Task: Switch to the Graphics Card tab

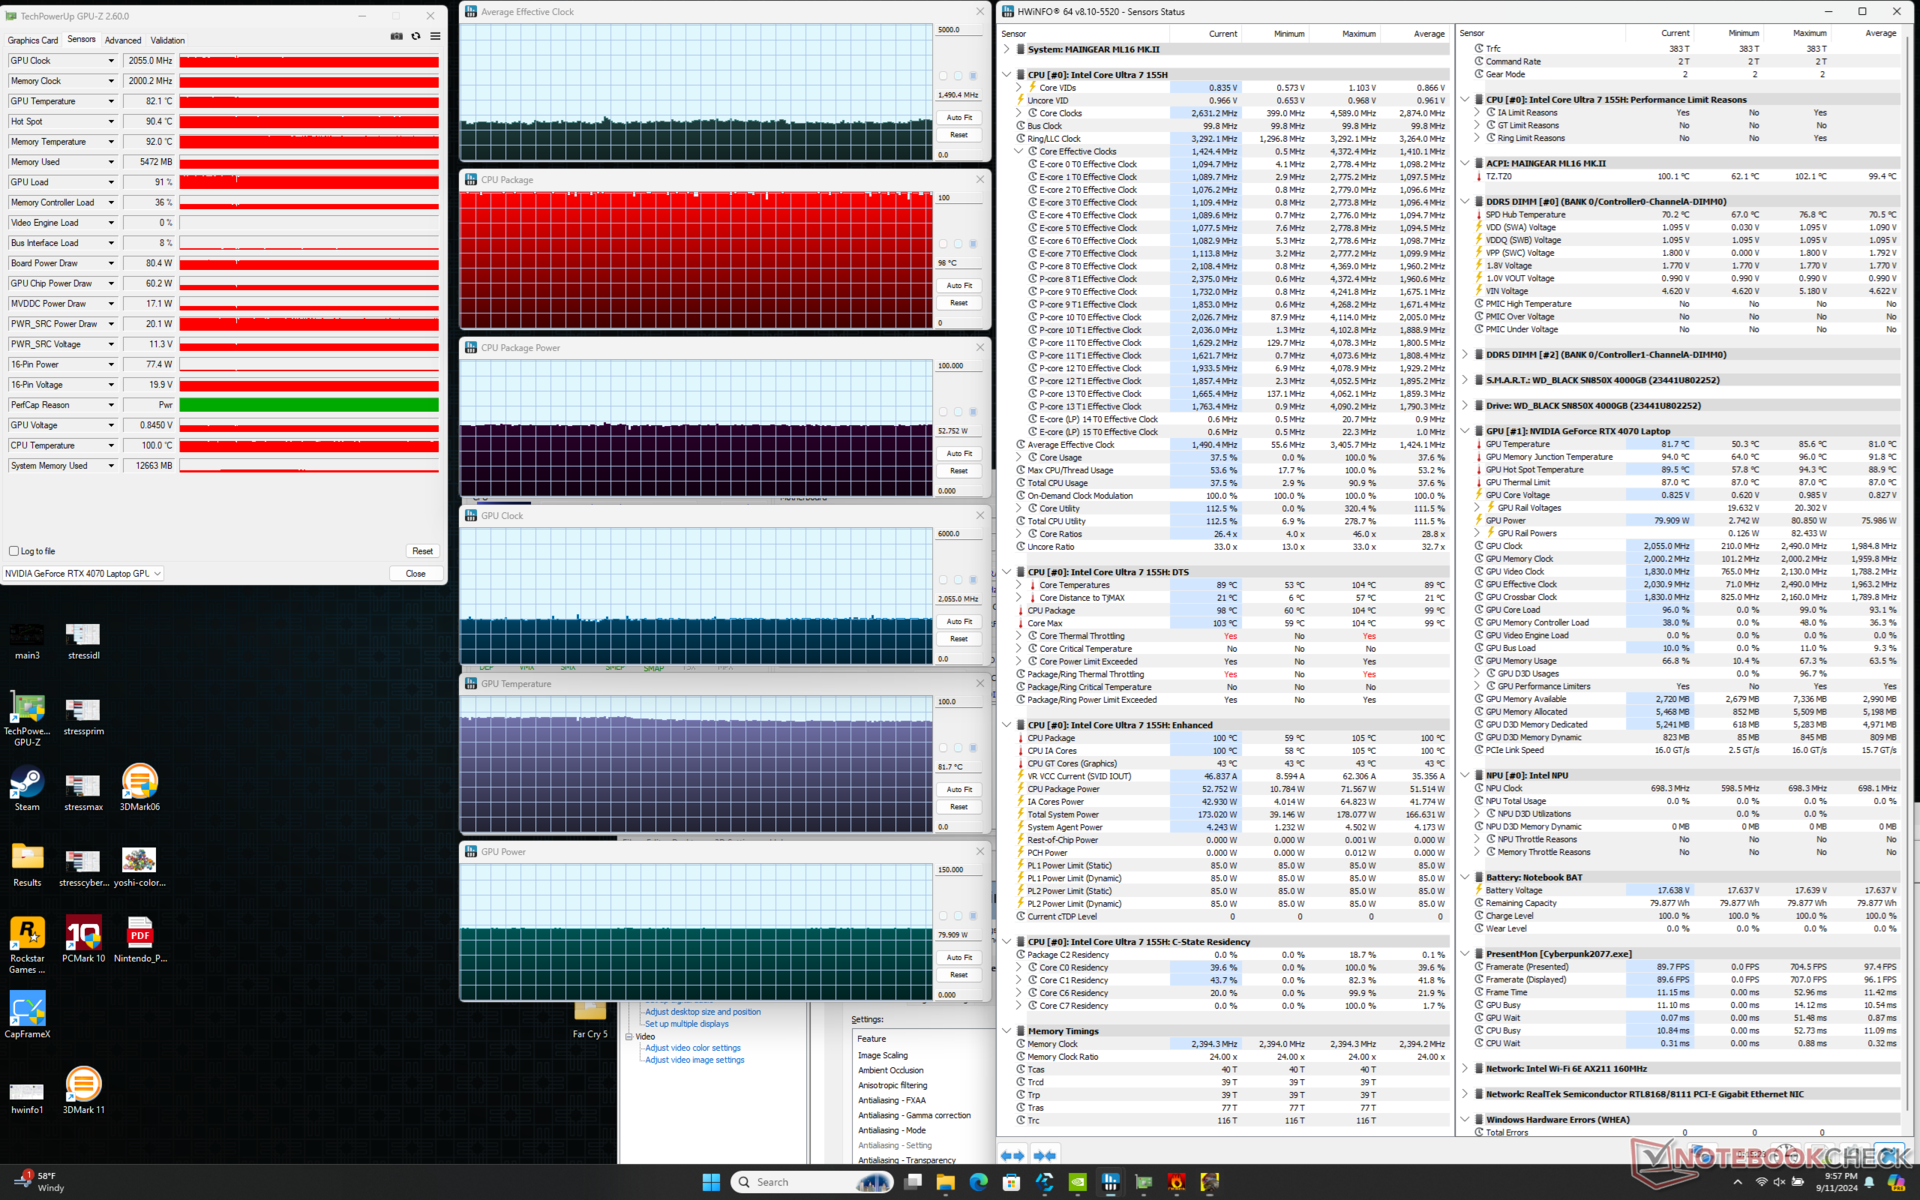Action: (x=33, y=40)
